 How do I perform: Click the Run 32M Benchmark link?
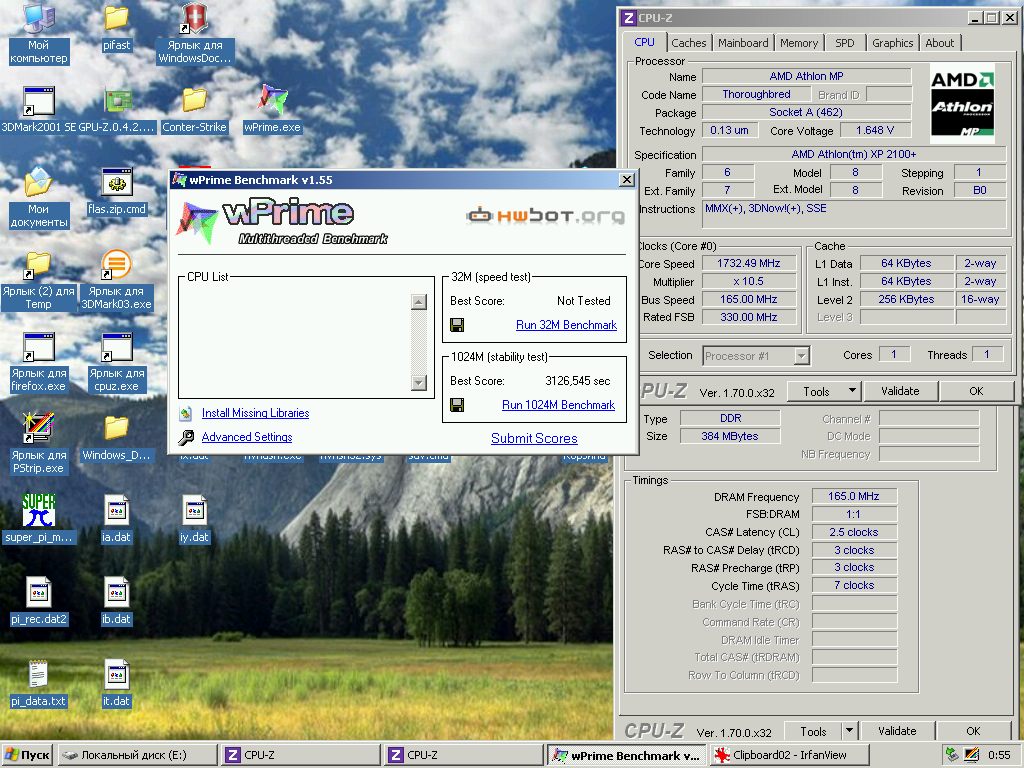(566, 325)
